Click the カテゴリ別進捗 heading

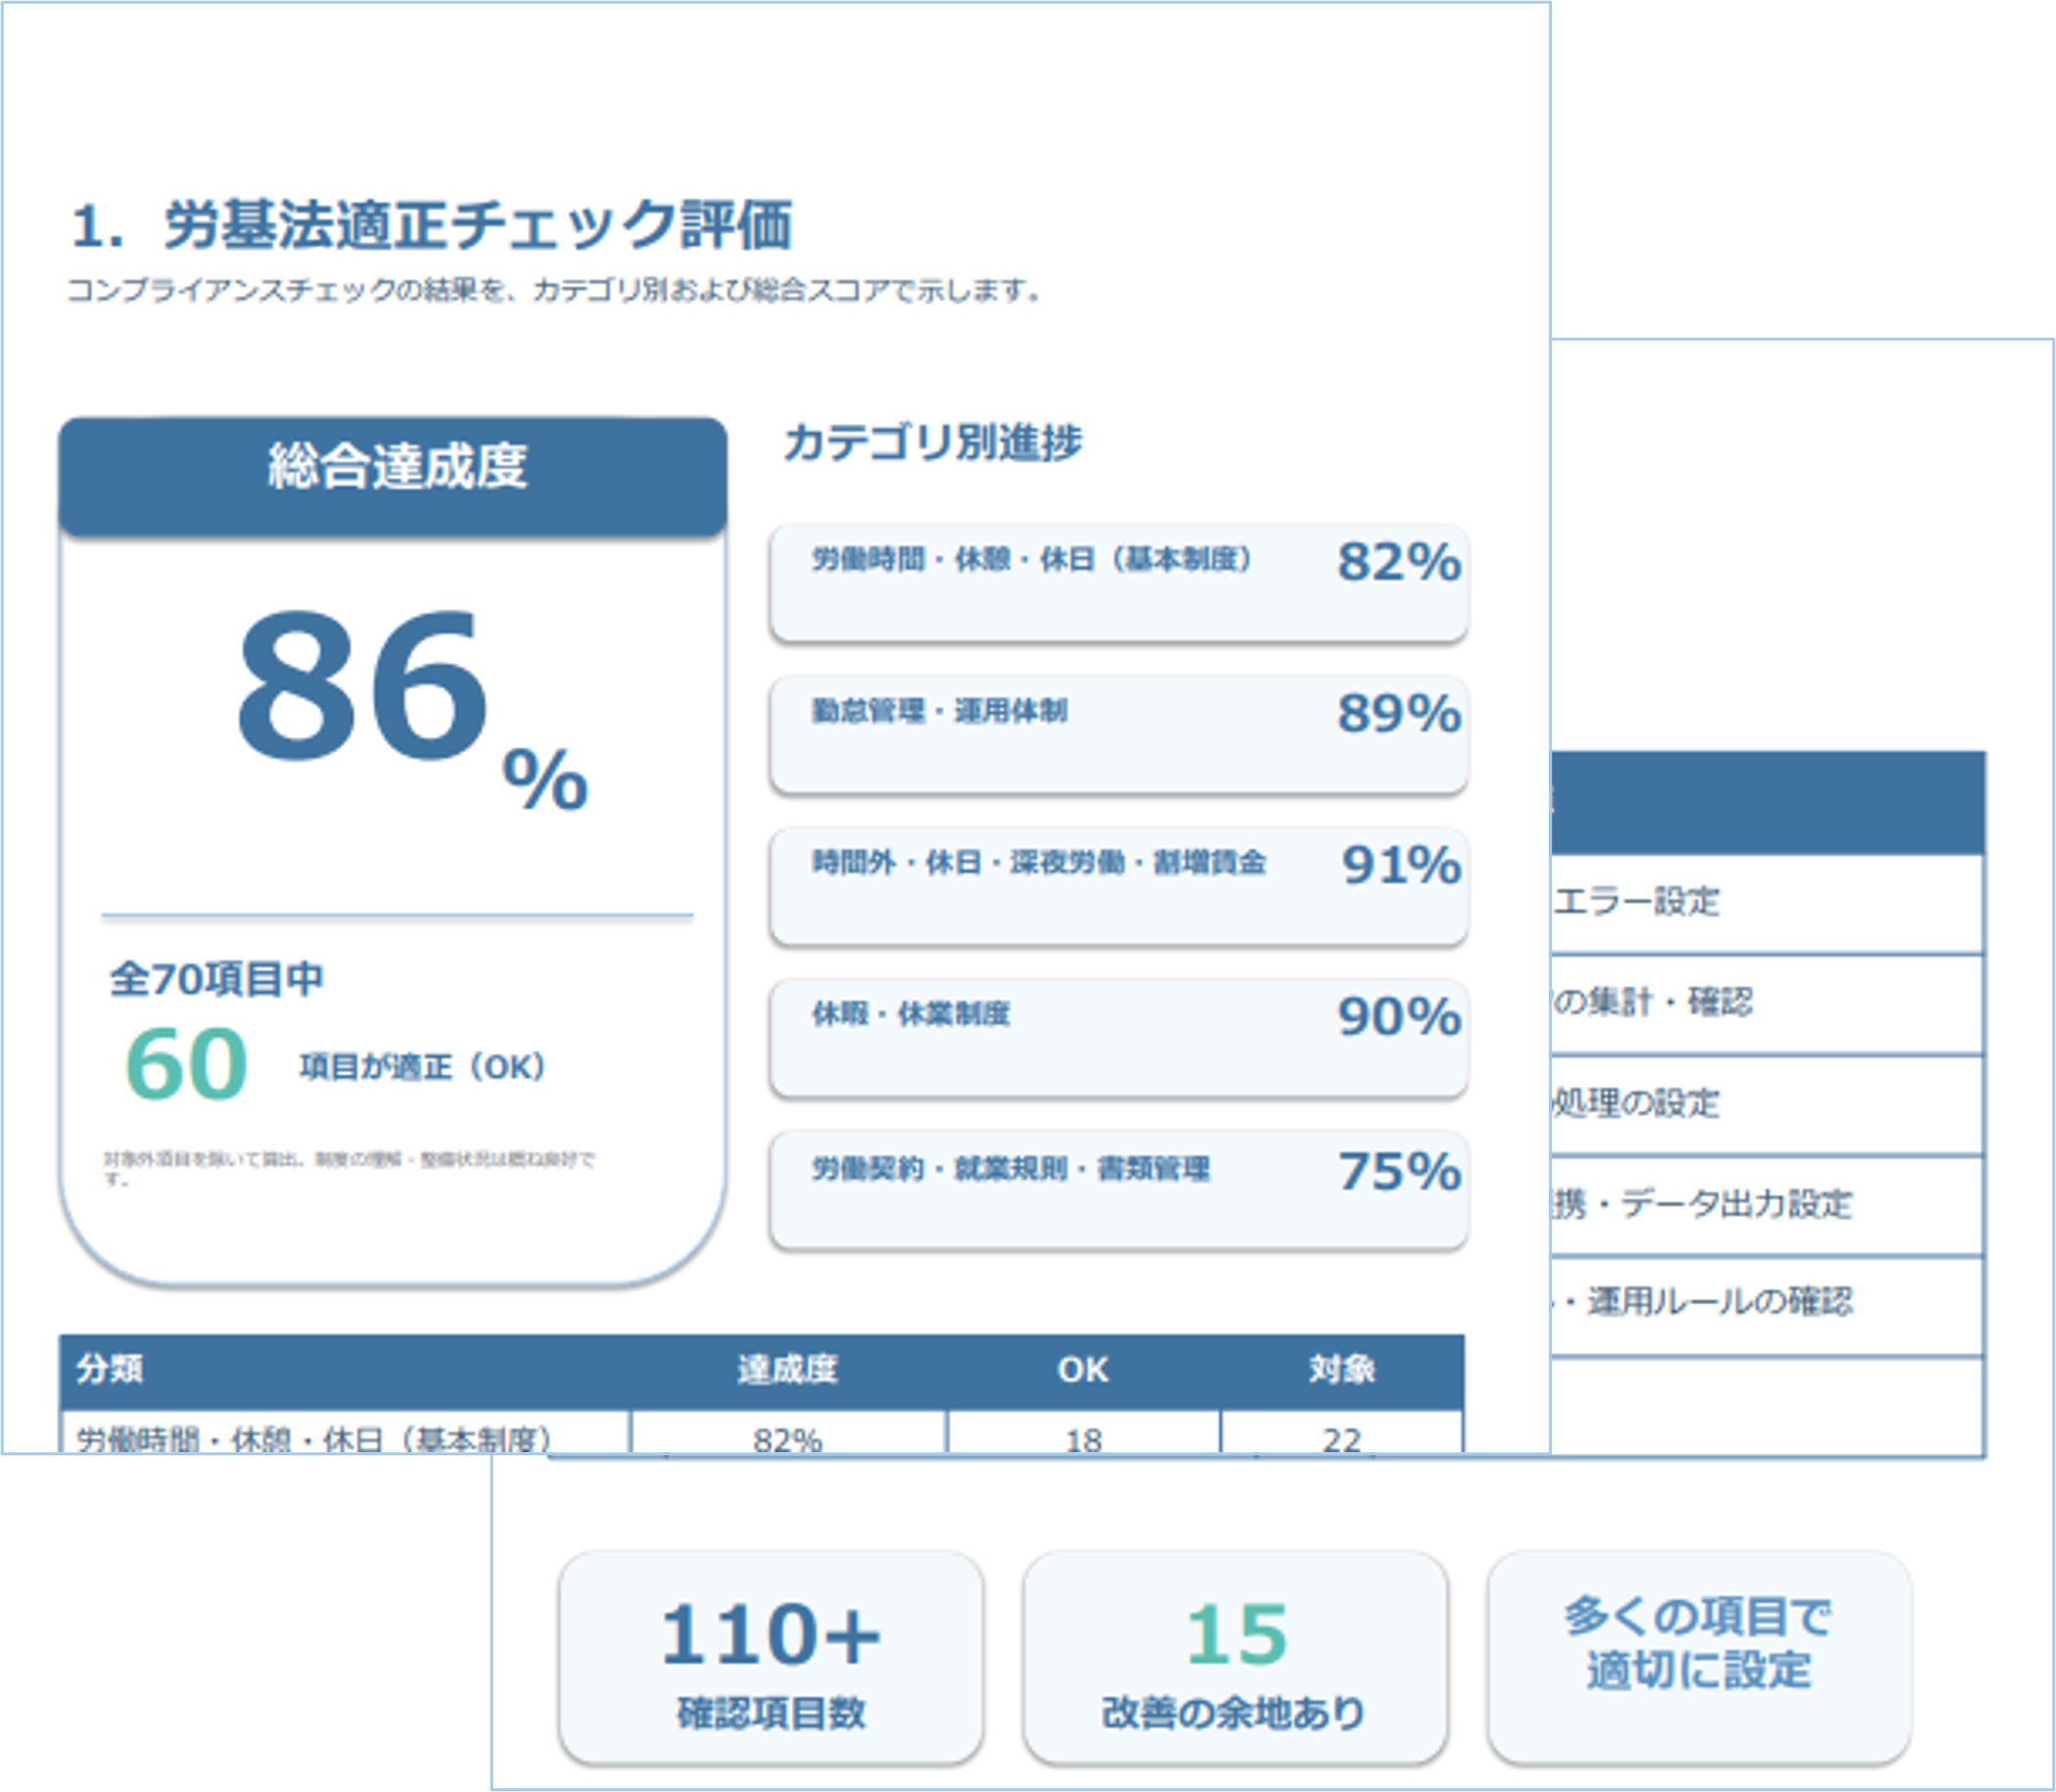coord(932,442)
